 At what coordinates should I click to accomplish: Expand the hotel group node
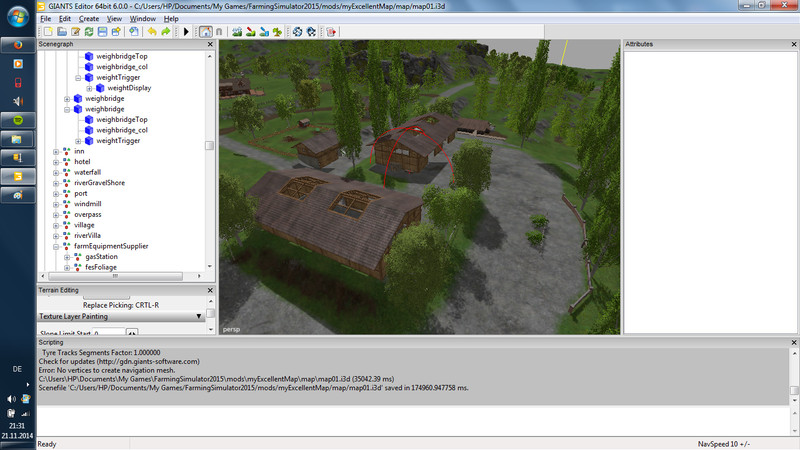[56, 162]
